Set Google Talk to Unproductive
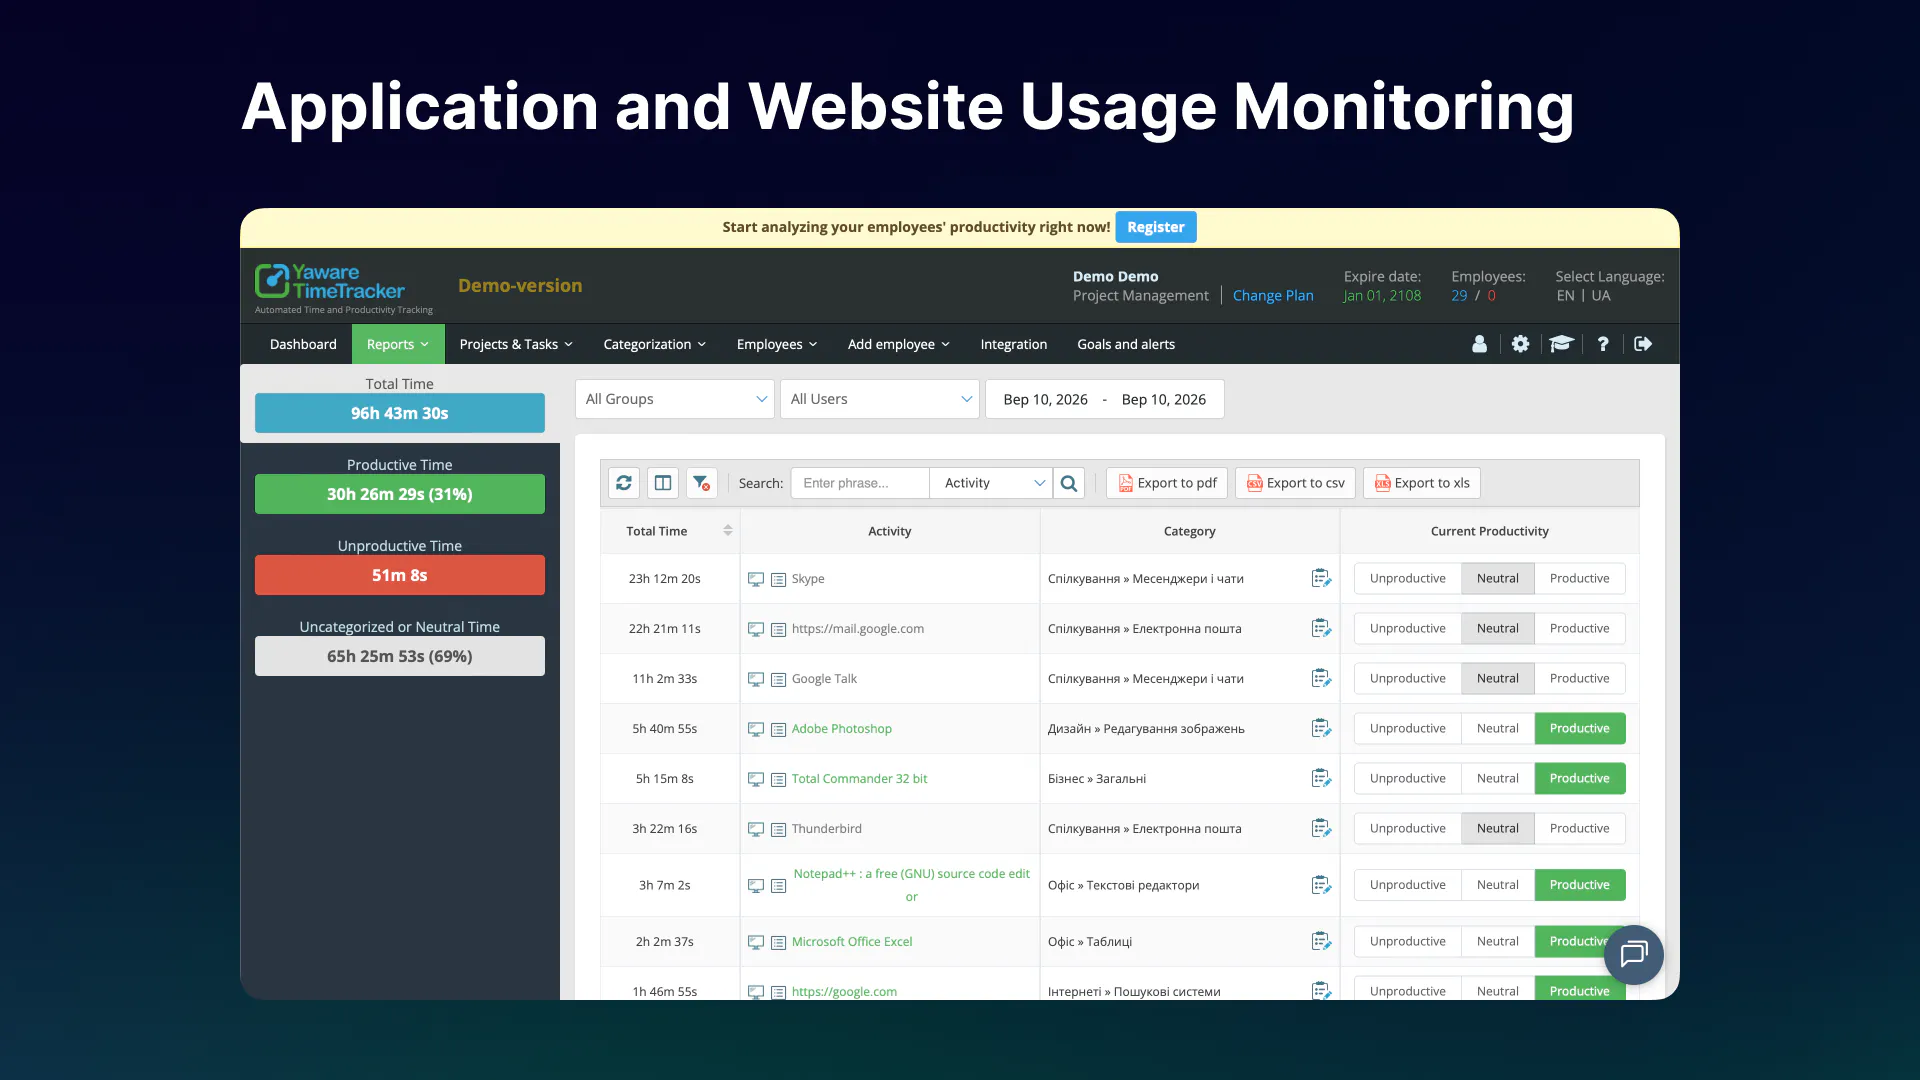This screenshot has height=1080, width=1920. (x=1407, y=678)
